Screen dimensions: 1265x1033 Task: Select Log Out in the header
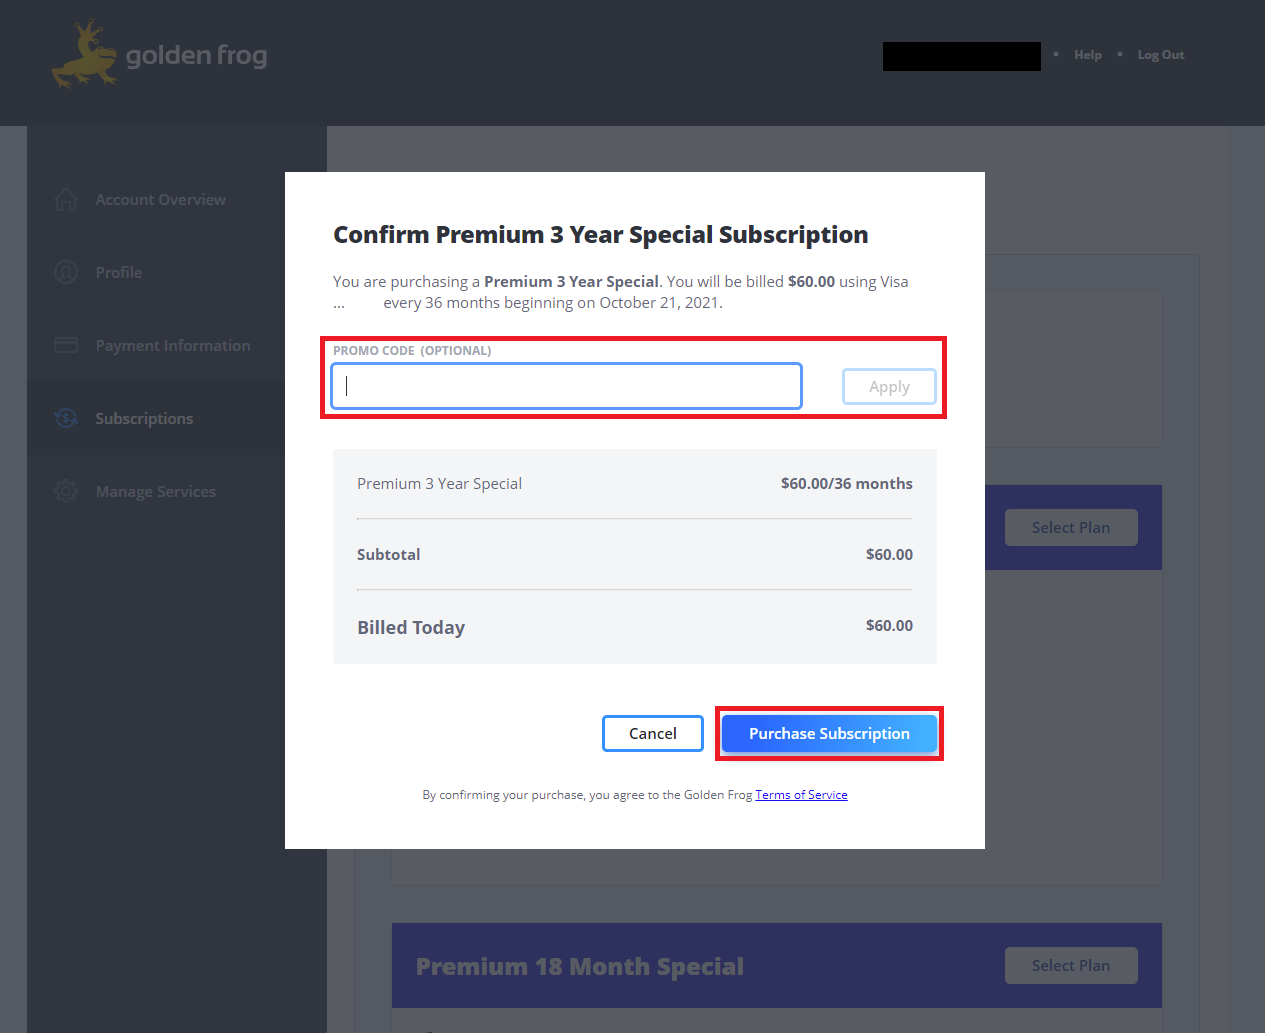click(x=1160, y=54)
